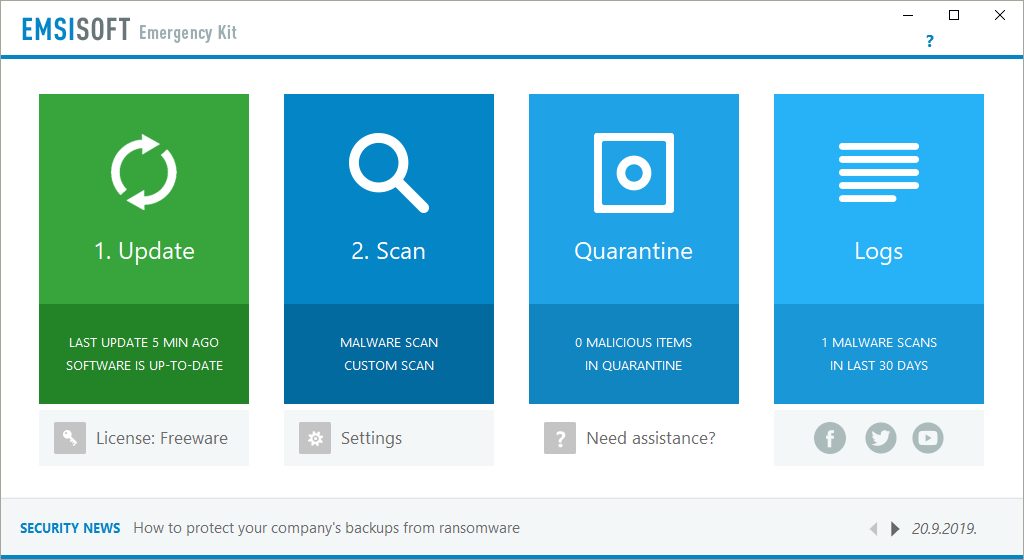Click Software is up-to-date status
This screenshot has width=1024, height=560.
[x=144, y=366]
